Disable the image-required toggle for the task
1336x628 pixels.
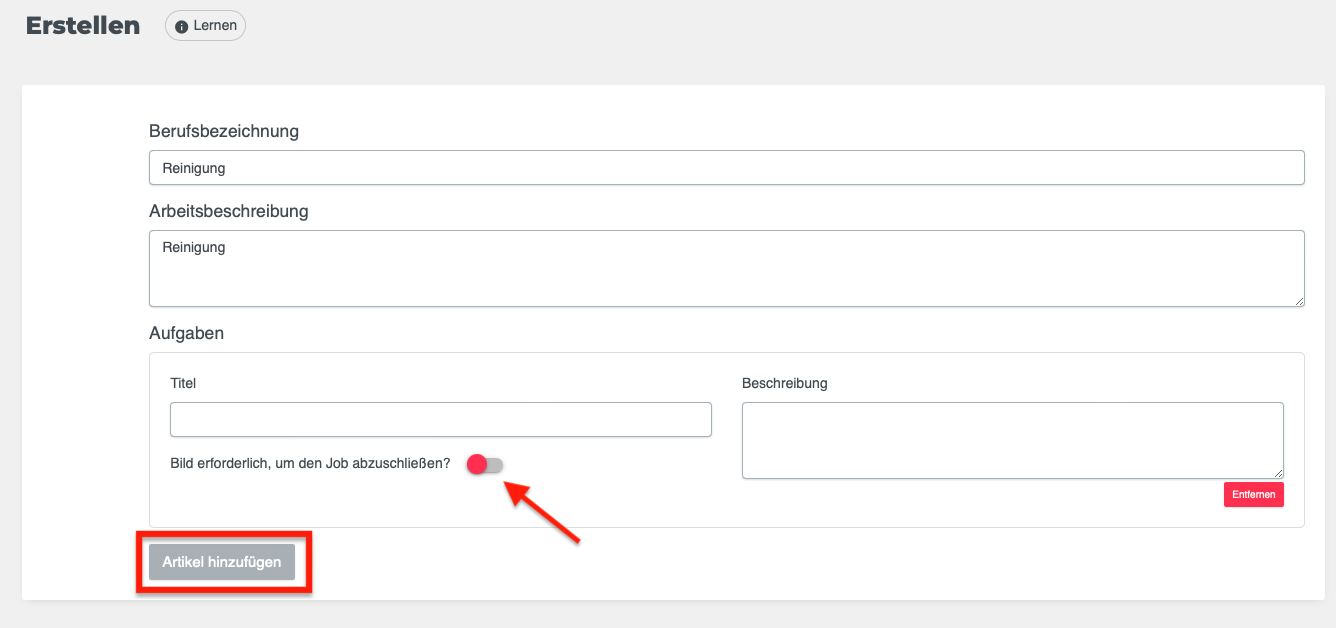pyautogui.click(x=484, y=464)
